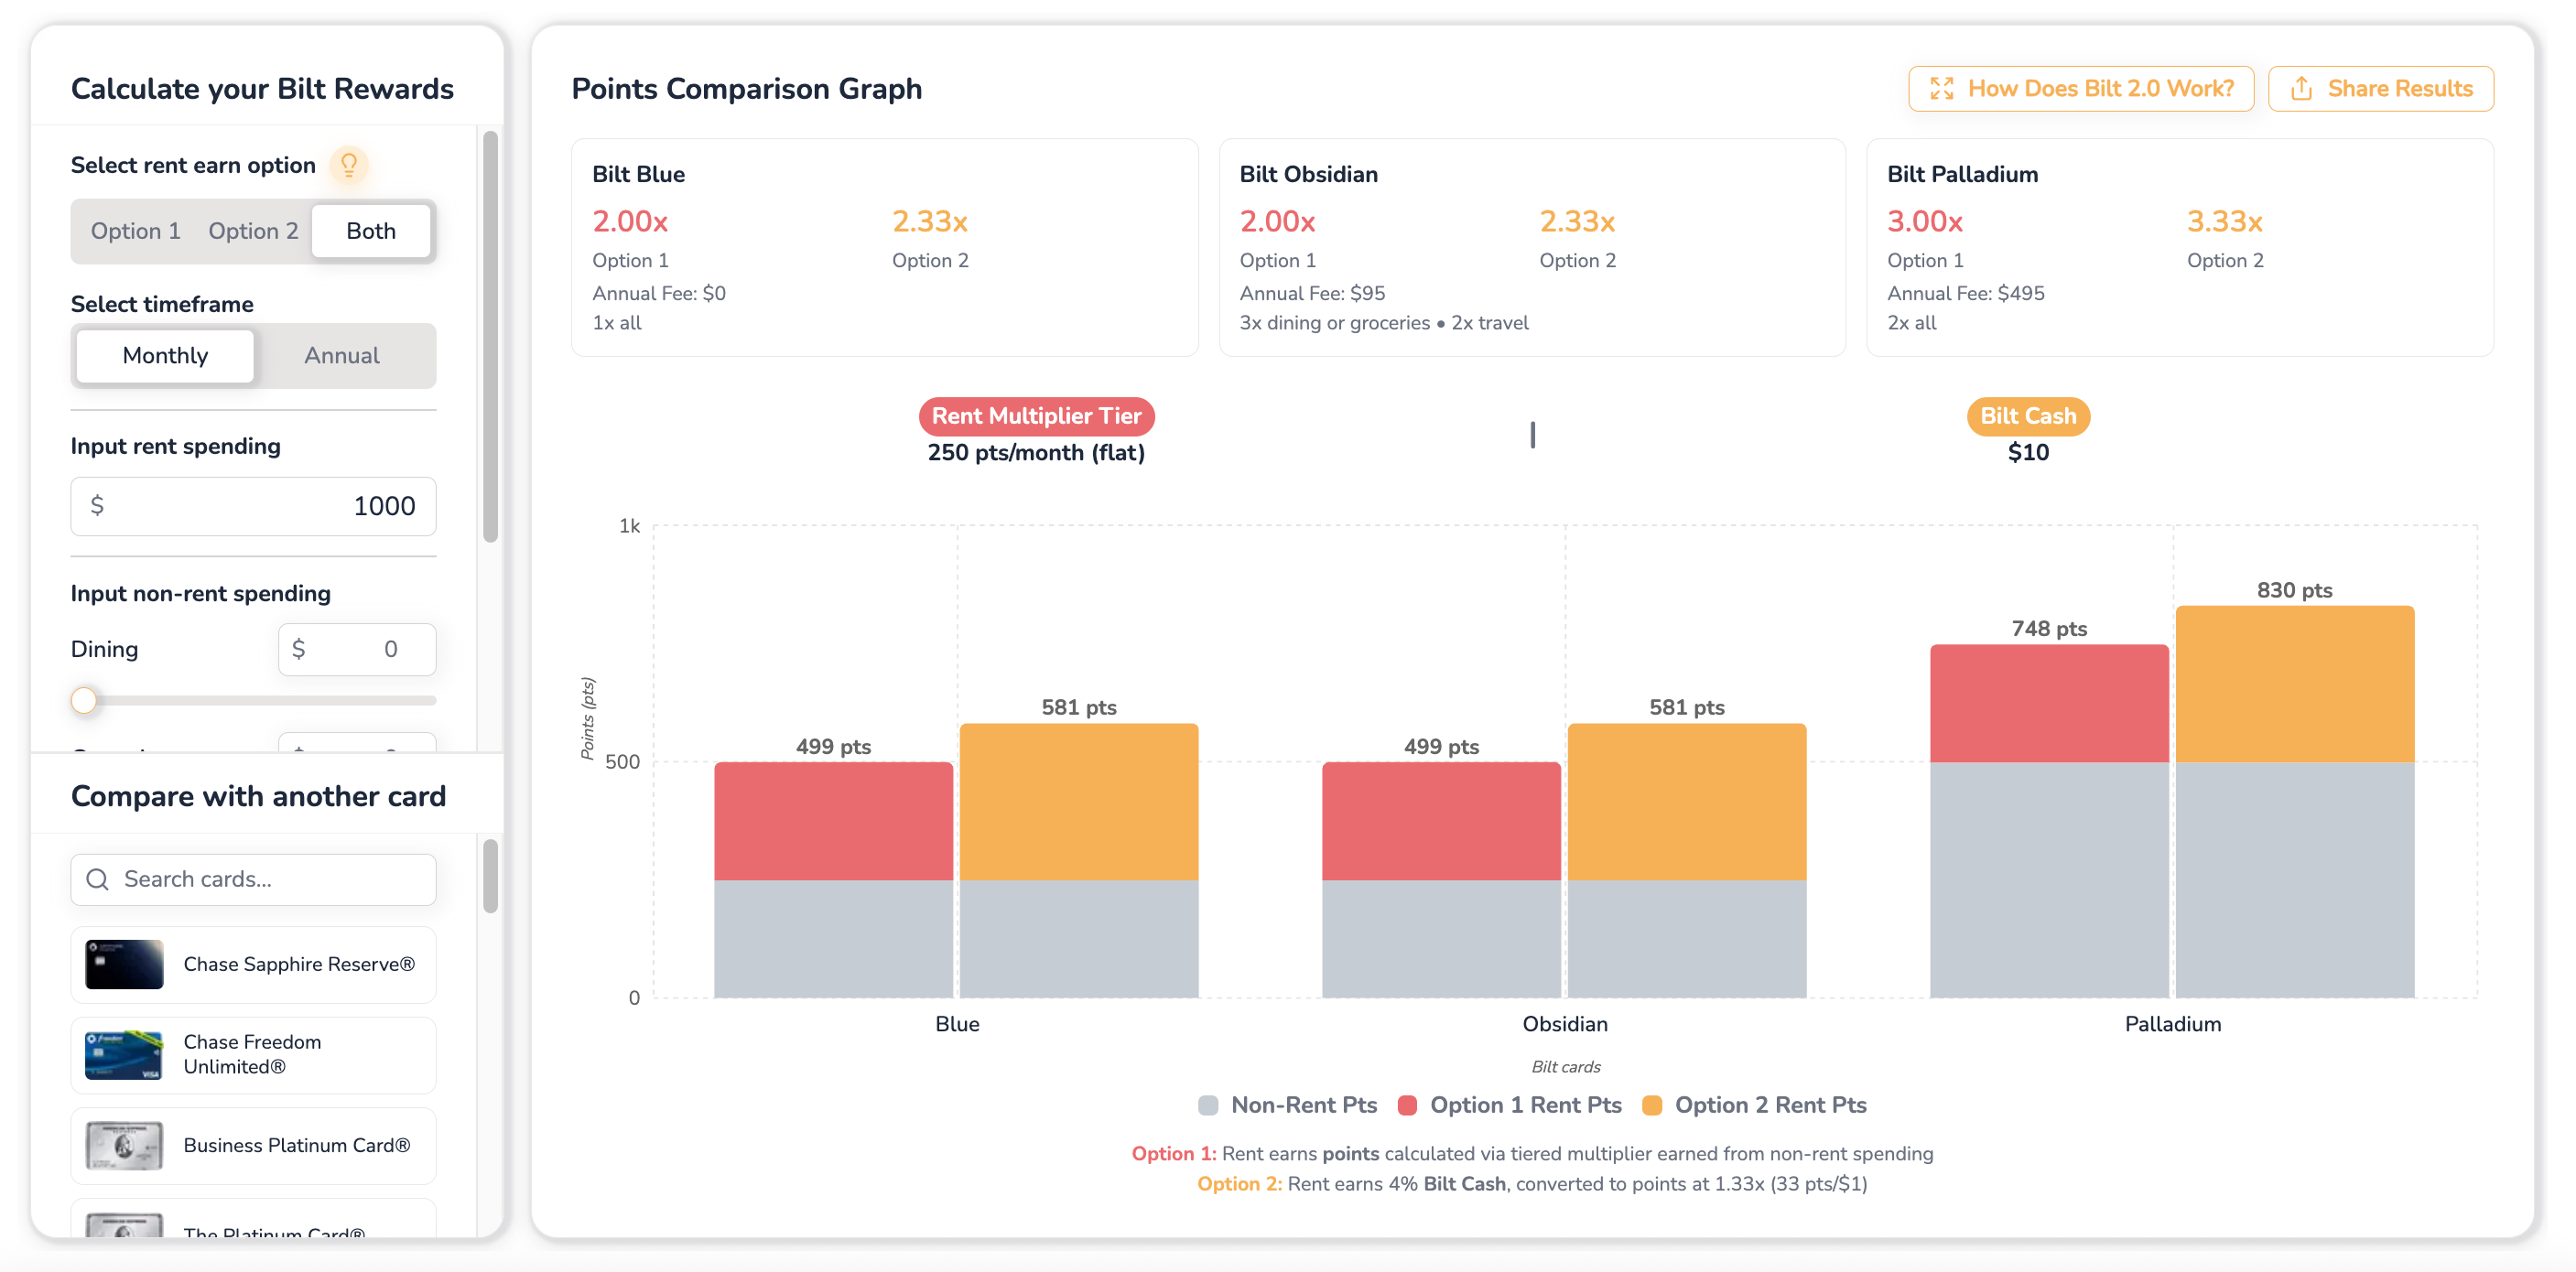
Task: Click the expand icon in How Does Bilt 2.0 Work
Action: (x=1941, y=89)
